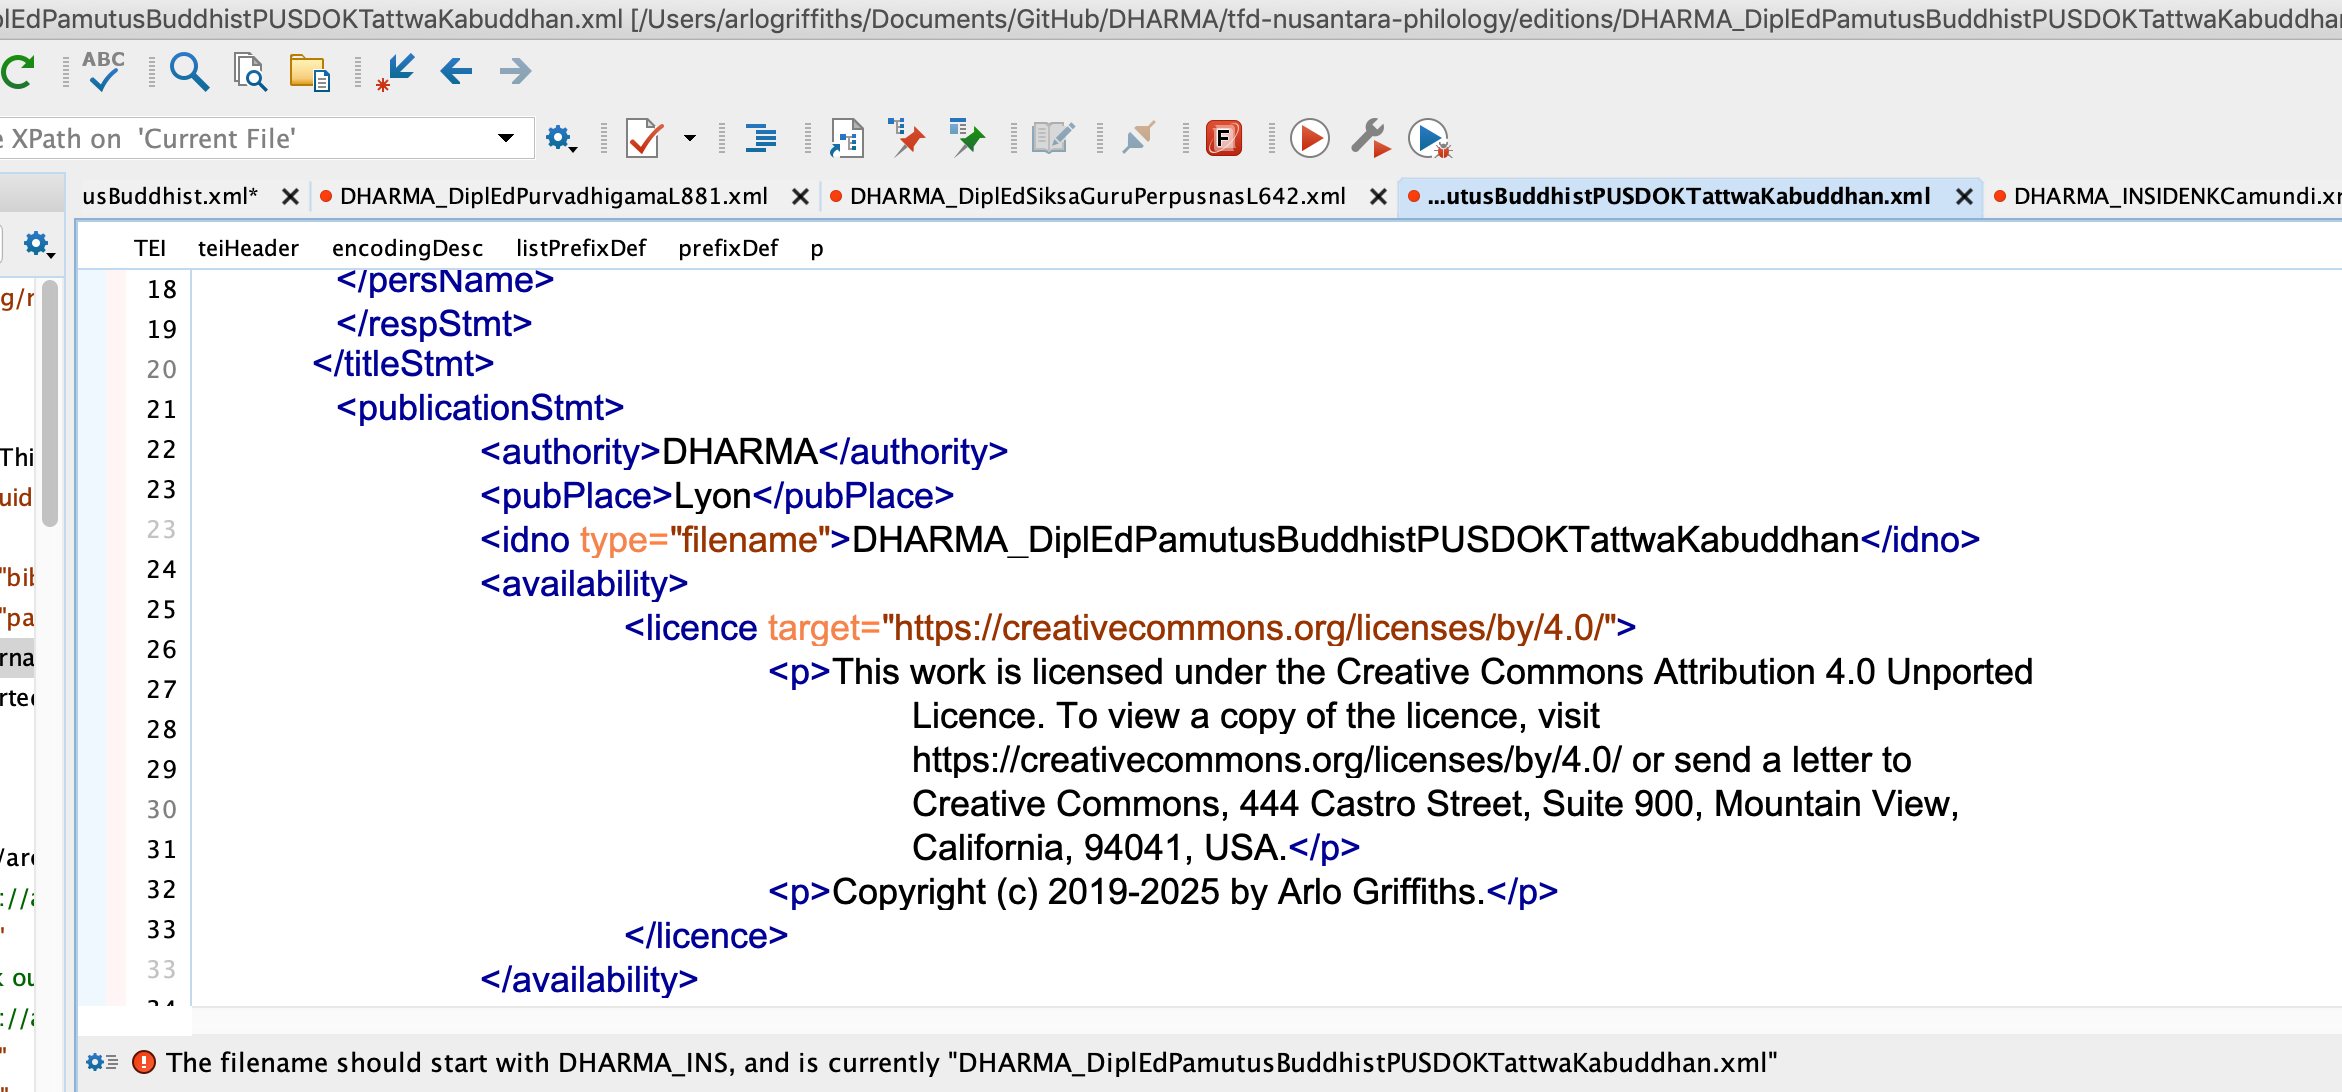Pin the red marker toolbar icon

point(906,138)
